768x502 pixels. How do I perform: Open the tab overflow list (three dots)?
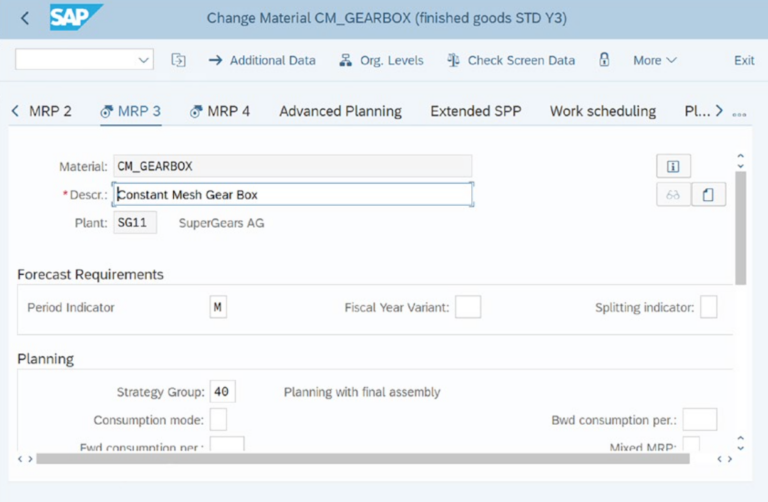[740, 113]
